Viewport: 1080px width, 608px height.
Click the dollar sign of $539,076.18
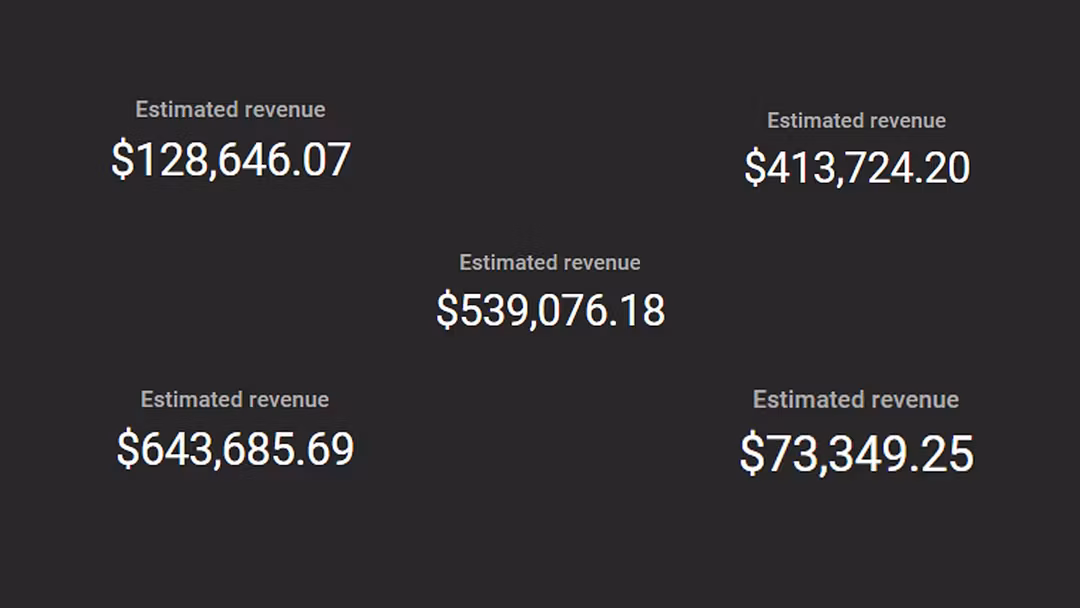click(x=447, y=310)
